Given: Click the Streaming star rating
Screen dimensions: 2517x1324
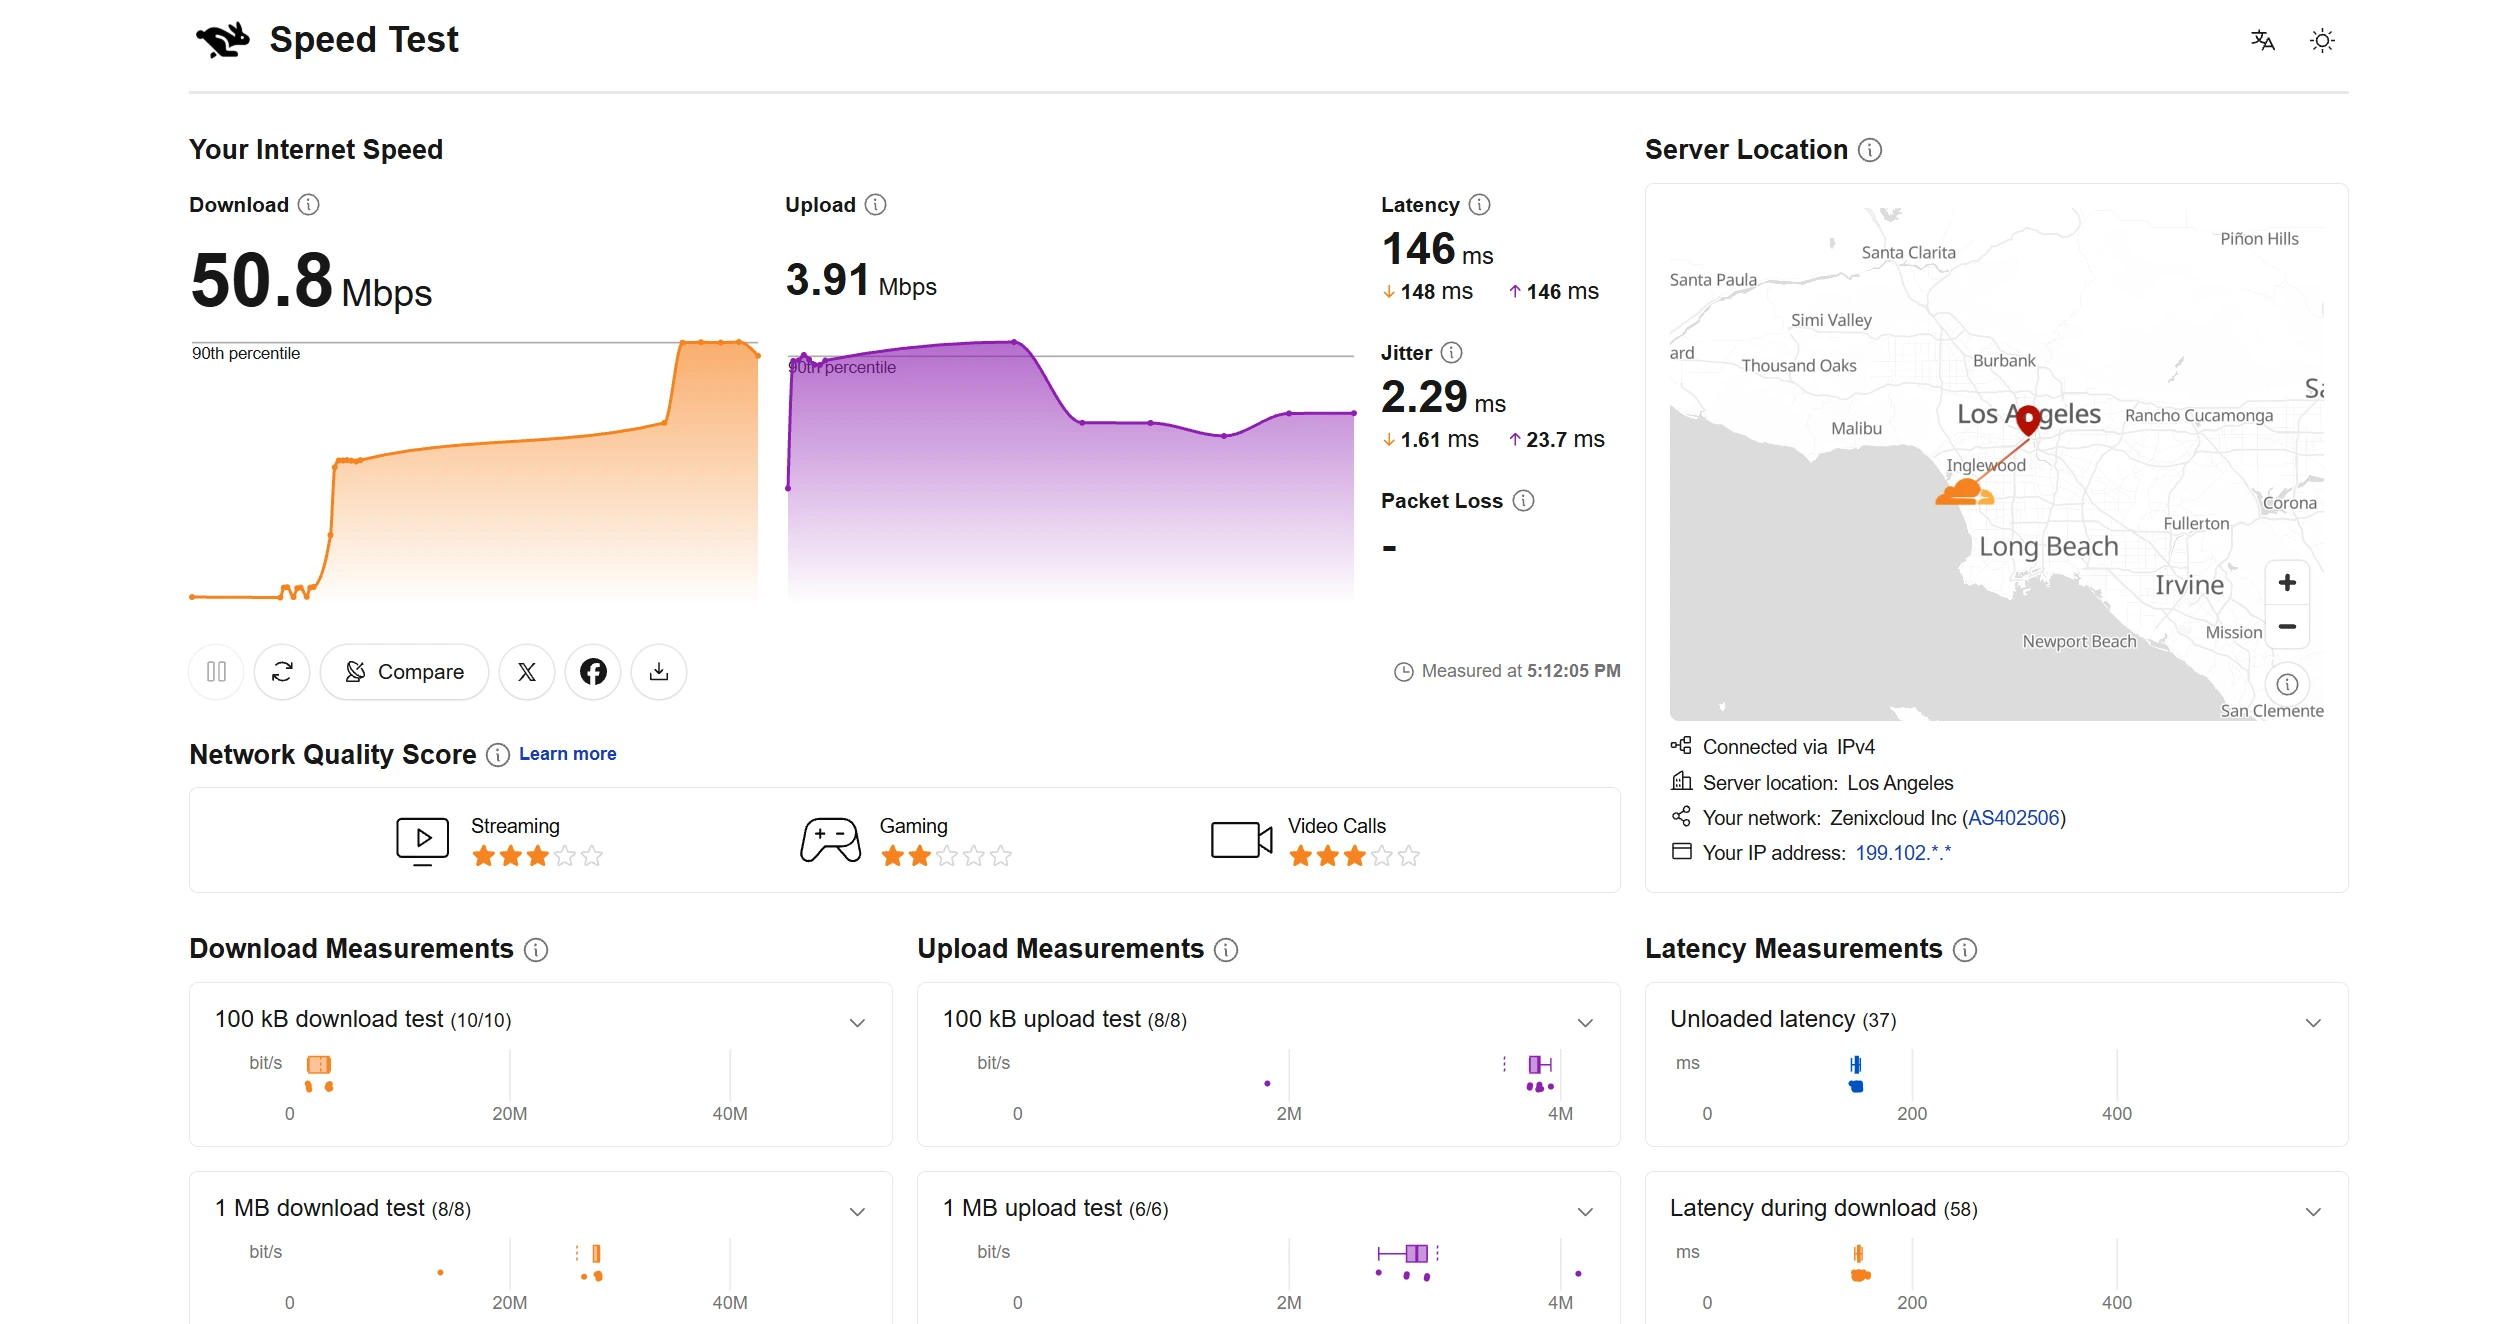Looking at the screenshot, I should point(537,856).
